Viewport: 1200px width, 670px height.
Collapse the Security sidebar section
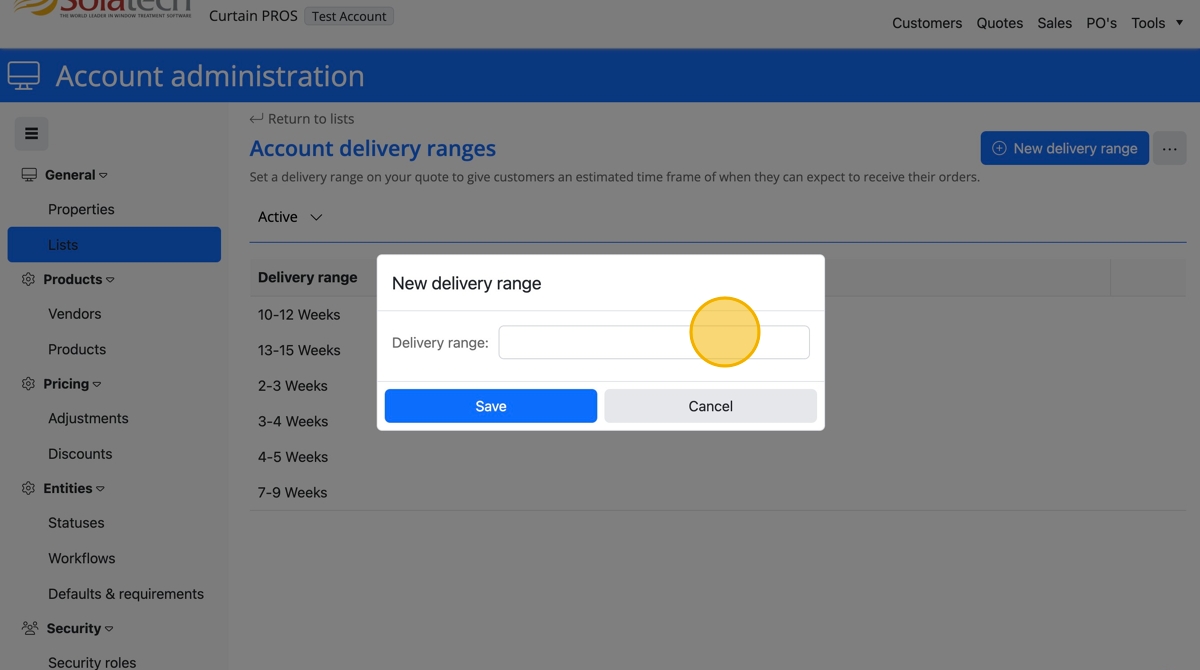[80, 629]
